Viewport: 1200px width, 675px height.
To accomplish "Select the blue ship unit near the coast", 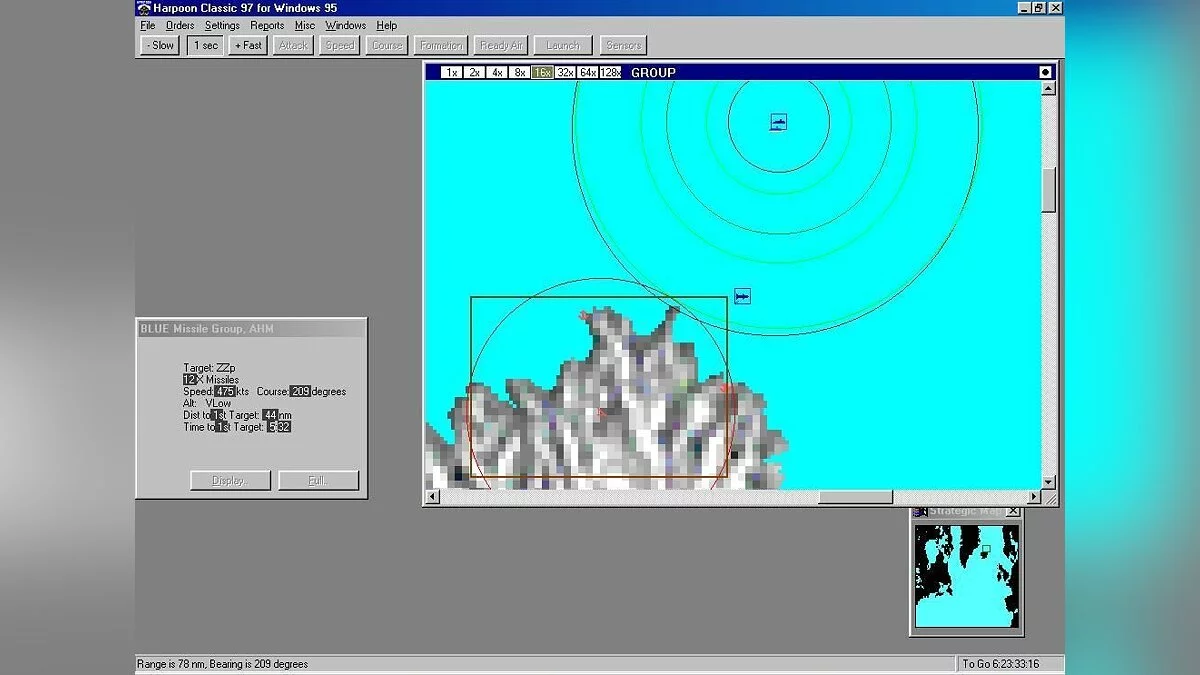I will point(742,296).
